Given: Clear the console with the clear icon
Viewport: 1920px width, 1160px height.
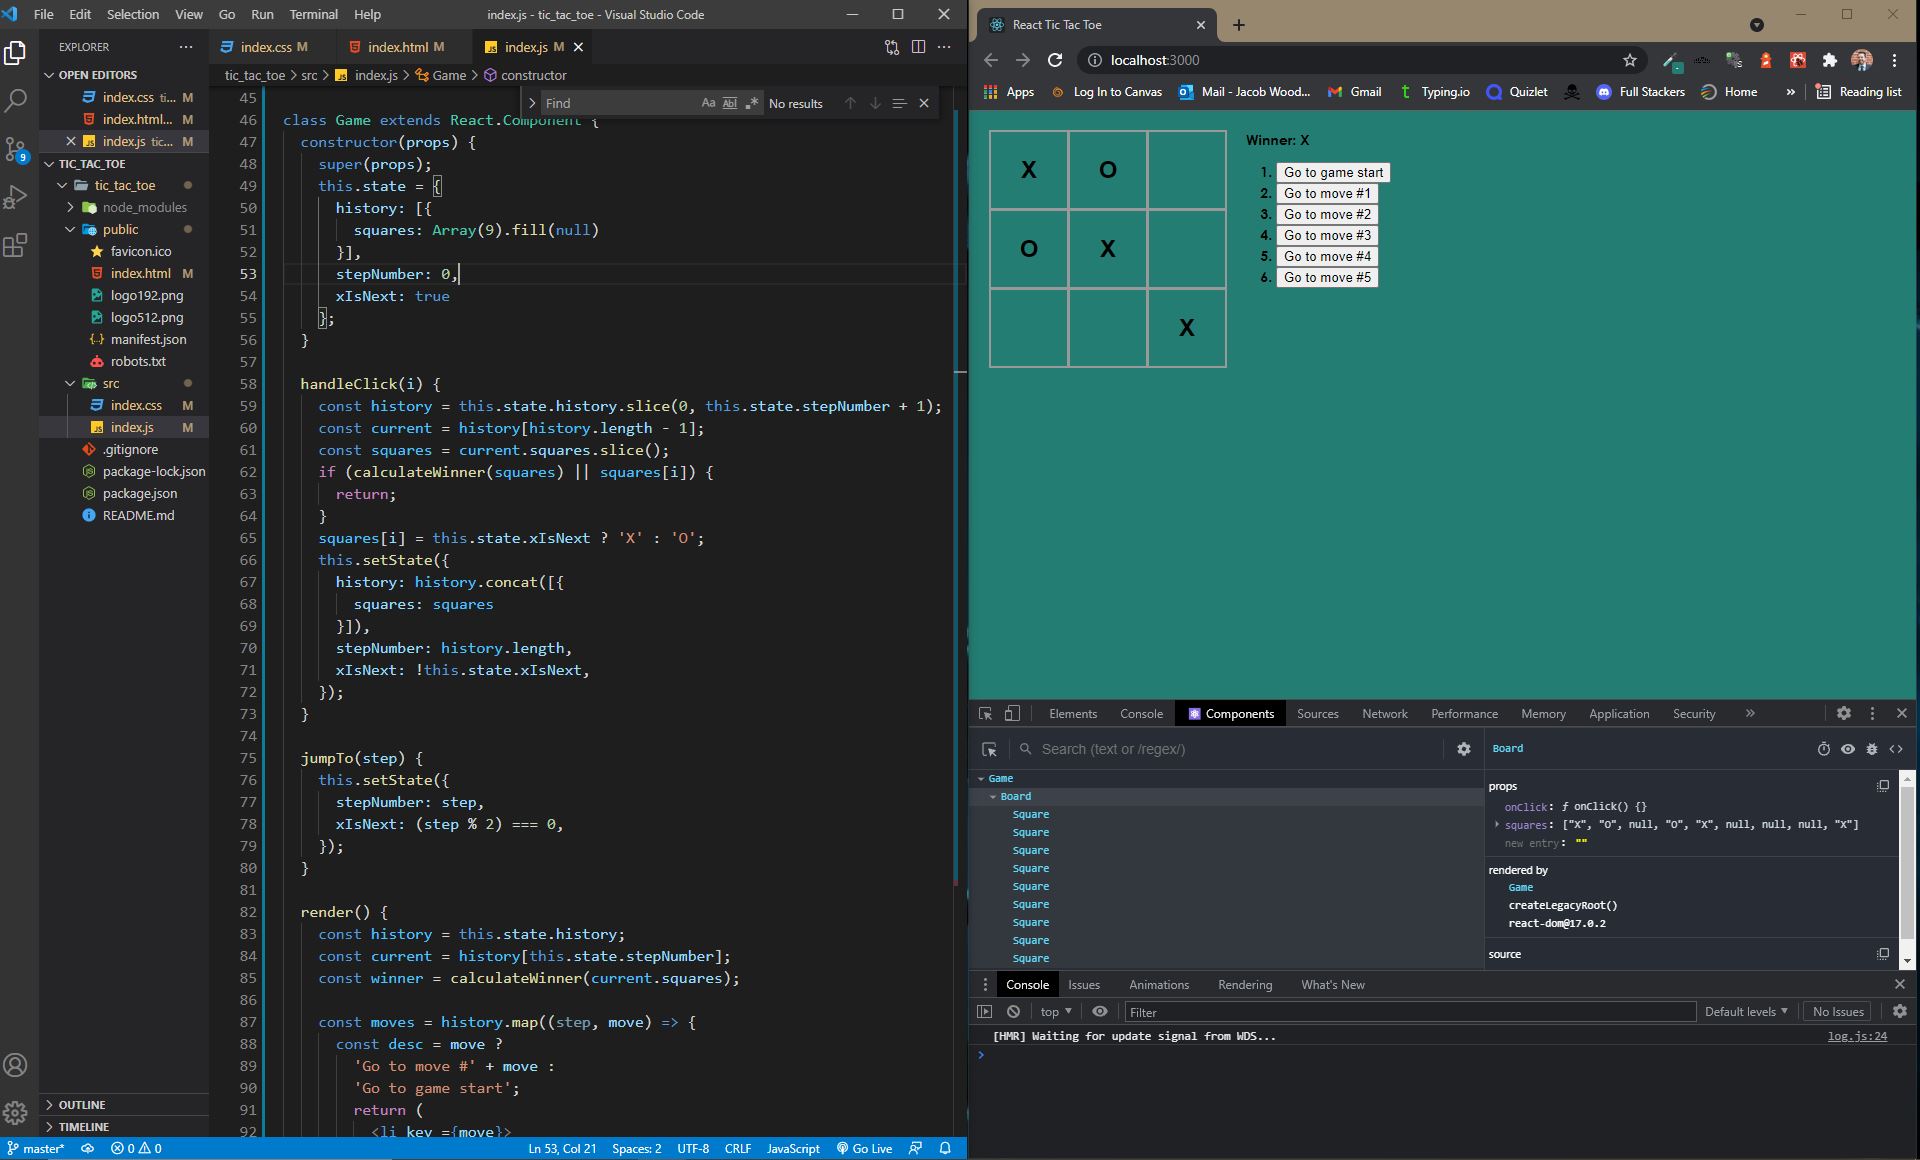Looking at the screenshot, I should (x=1013, y=1012).
